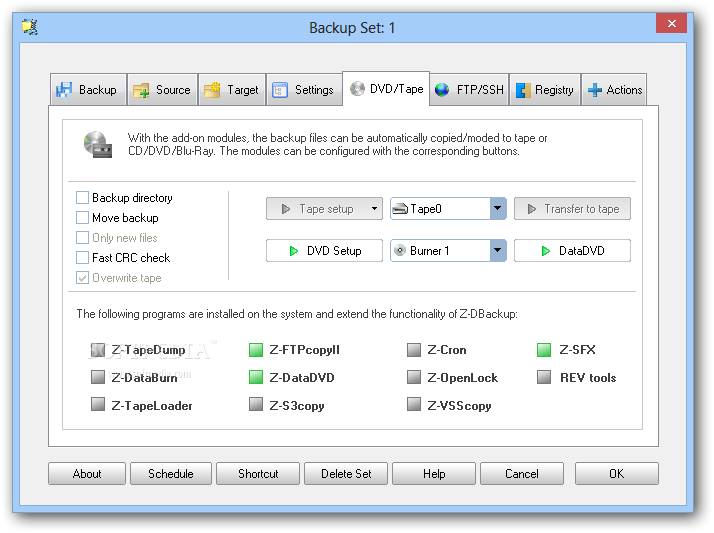Click the Z-S3copy label
714x533 pixels.
[x=296, y=406]
